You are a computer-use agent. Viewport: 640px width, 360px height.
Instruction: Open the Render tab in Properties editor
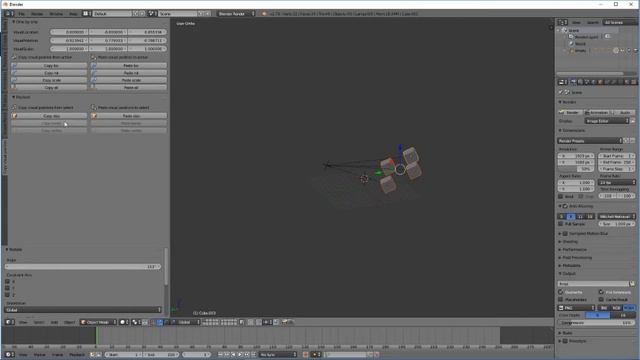click(573, 82)
